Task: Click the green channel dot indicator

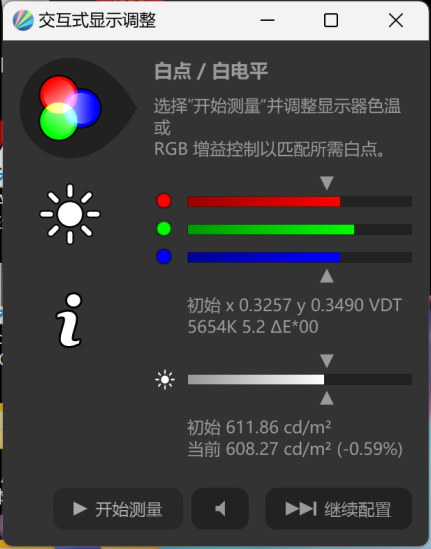Action: pyautogui.click(x=164, y=229)
